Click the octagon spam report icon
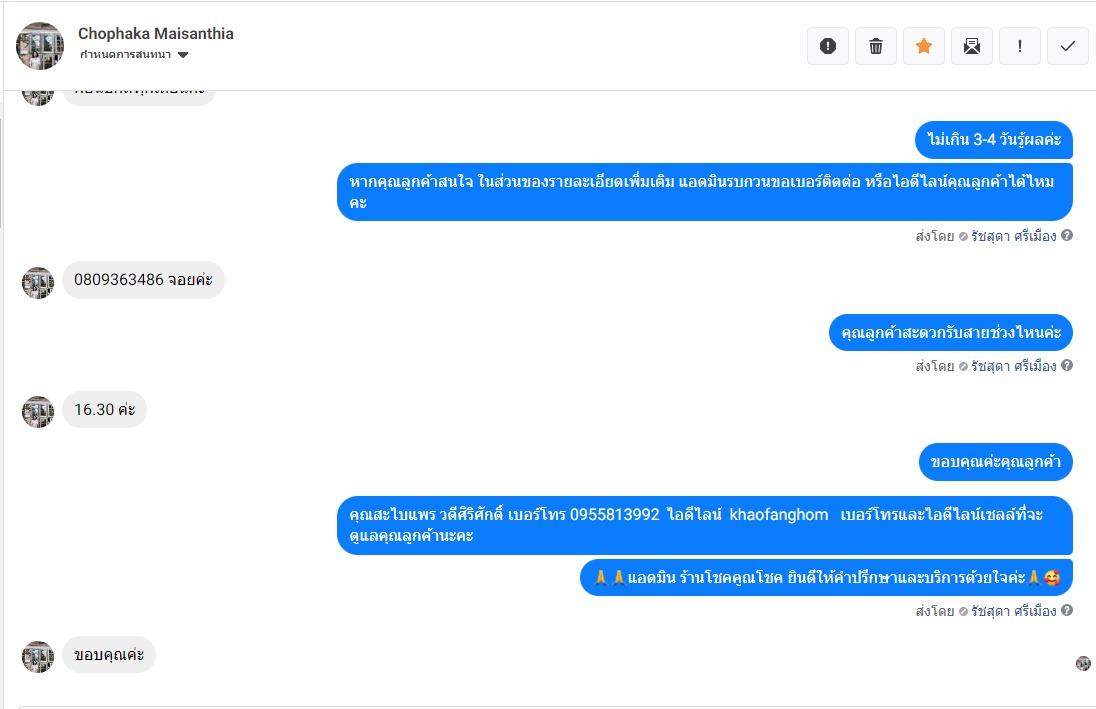This screenshot has width=1096, height=709. [x=827, y=46]
